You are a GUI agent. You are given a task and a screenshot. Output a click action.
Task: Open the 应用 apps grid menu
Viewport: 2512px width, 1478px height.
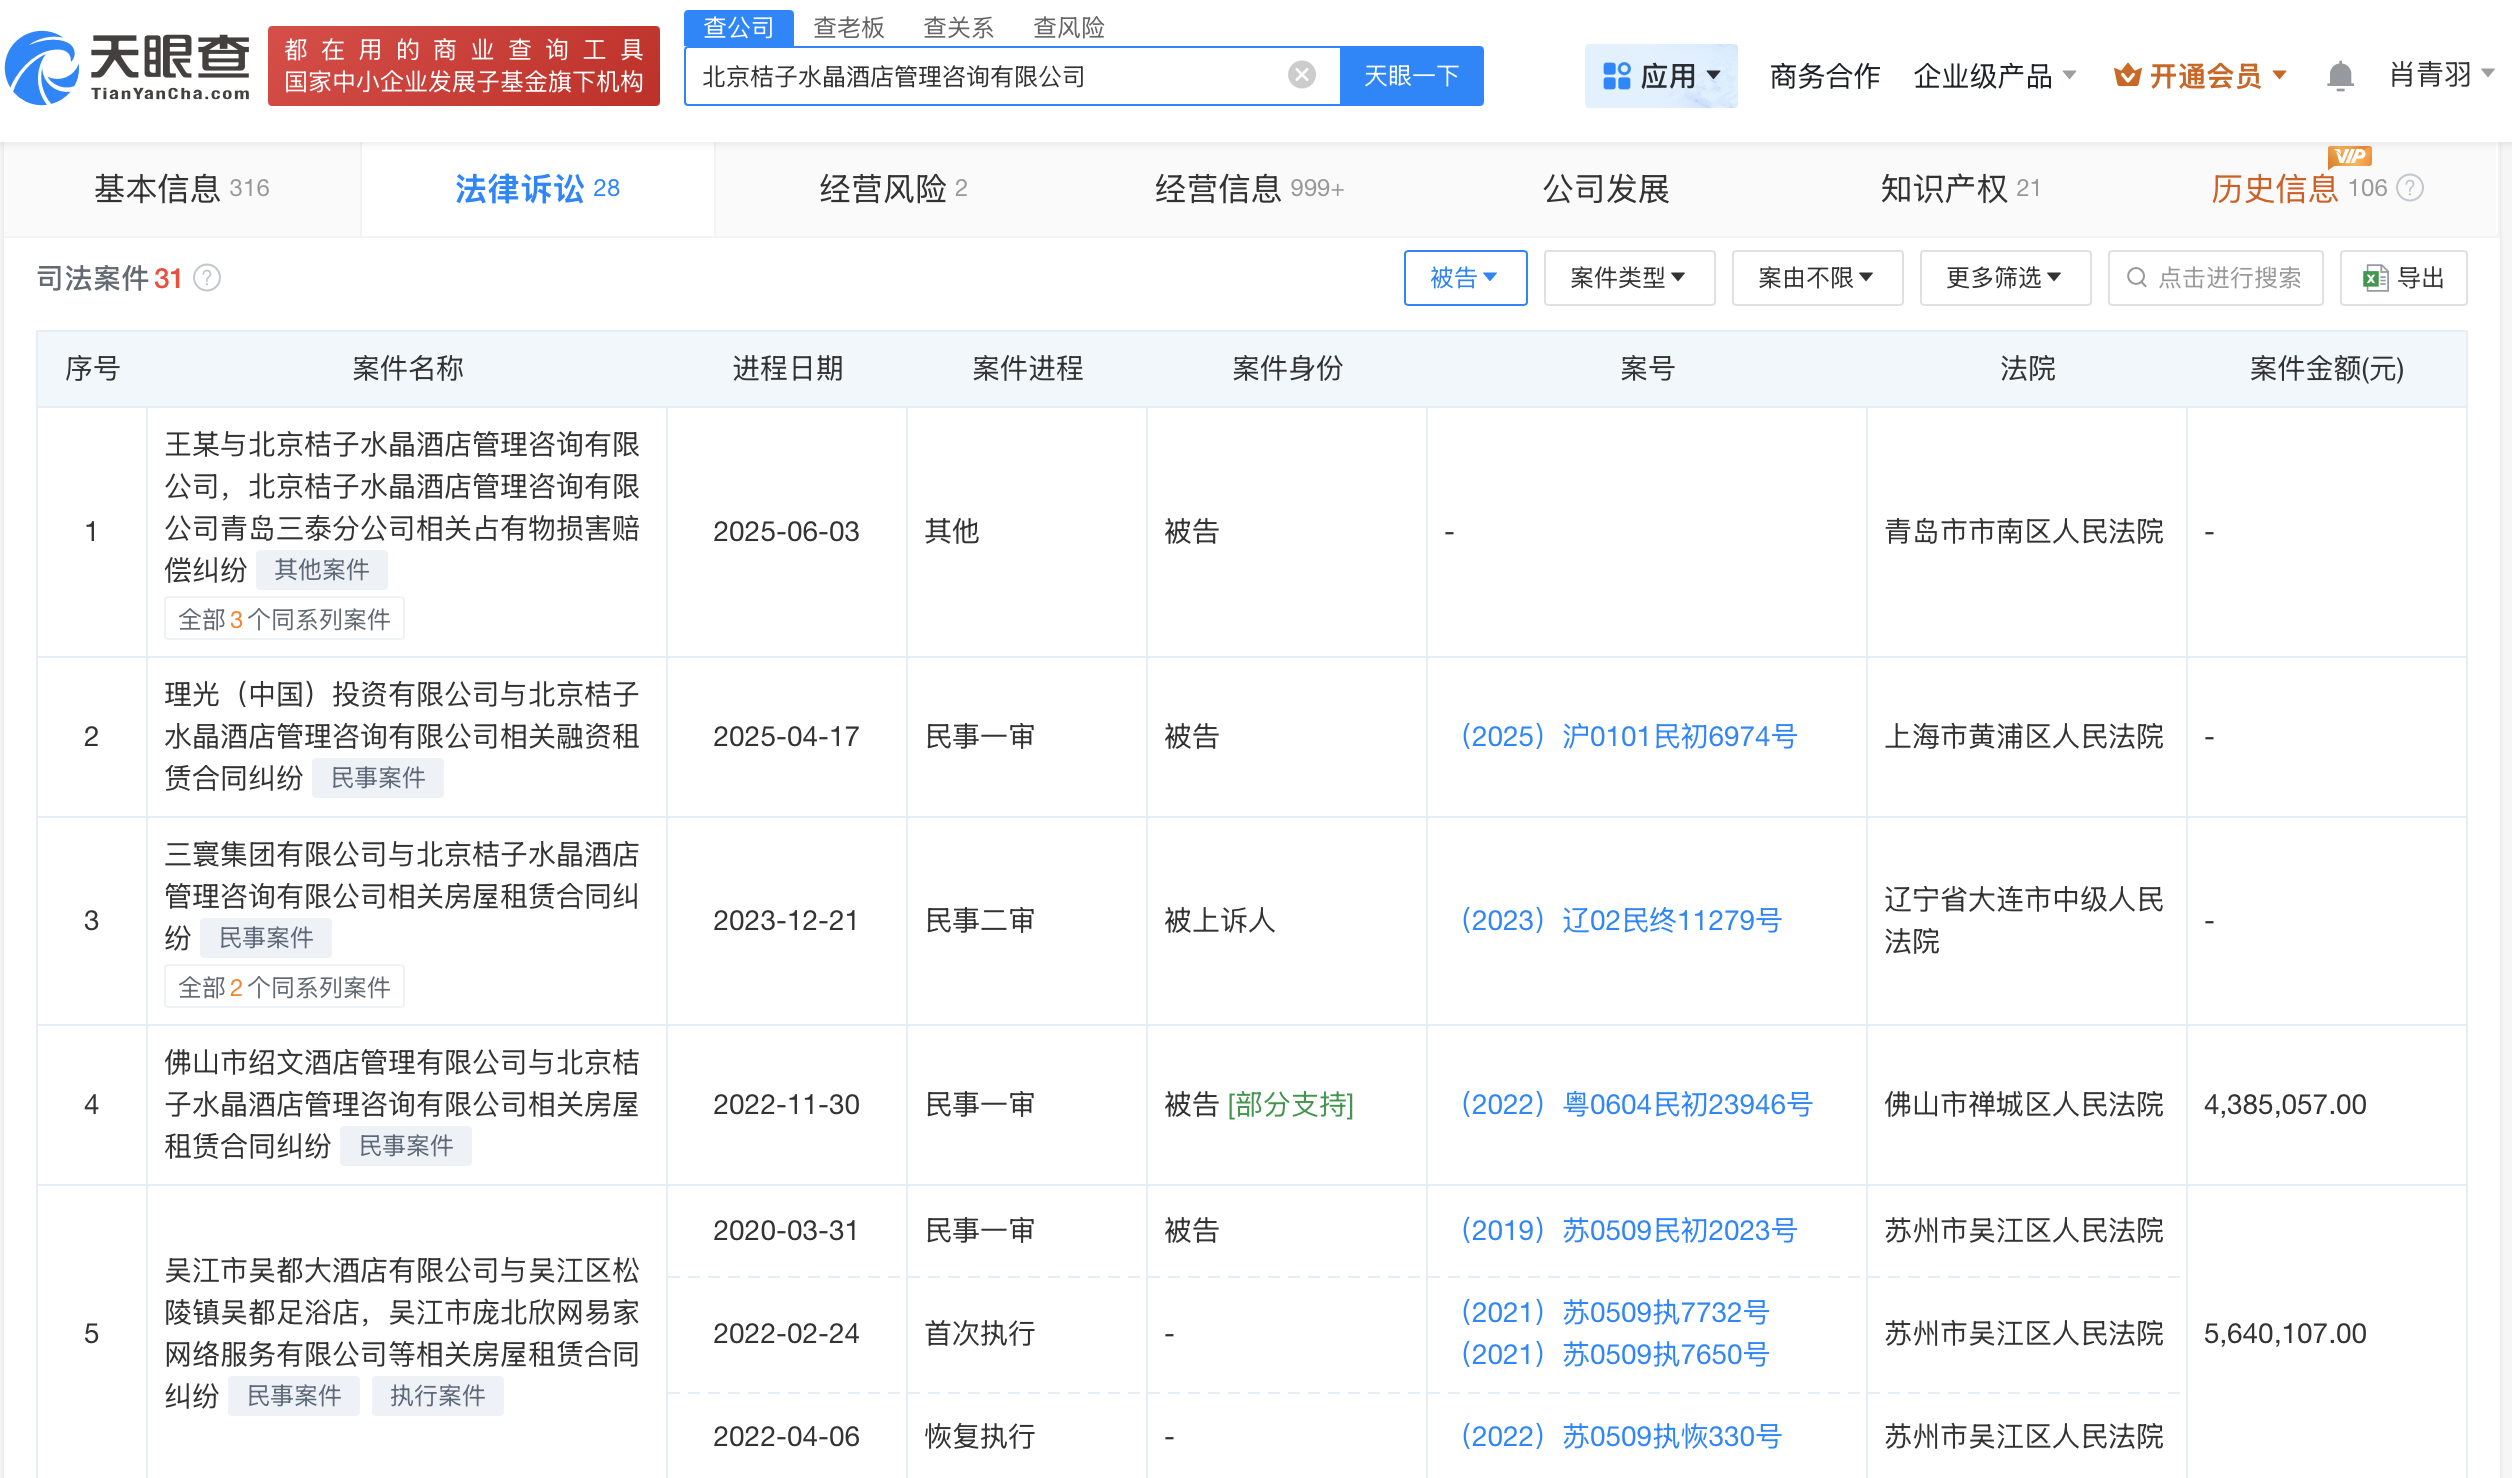[1660, 76]
